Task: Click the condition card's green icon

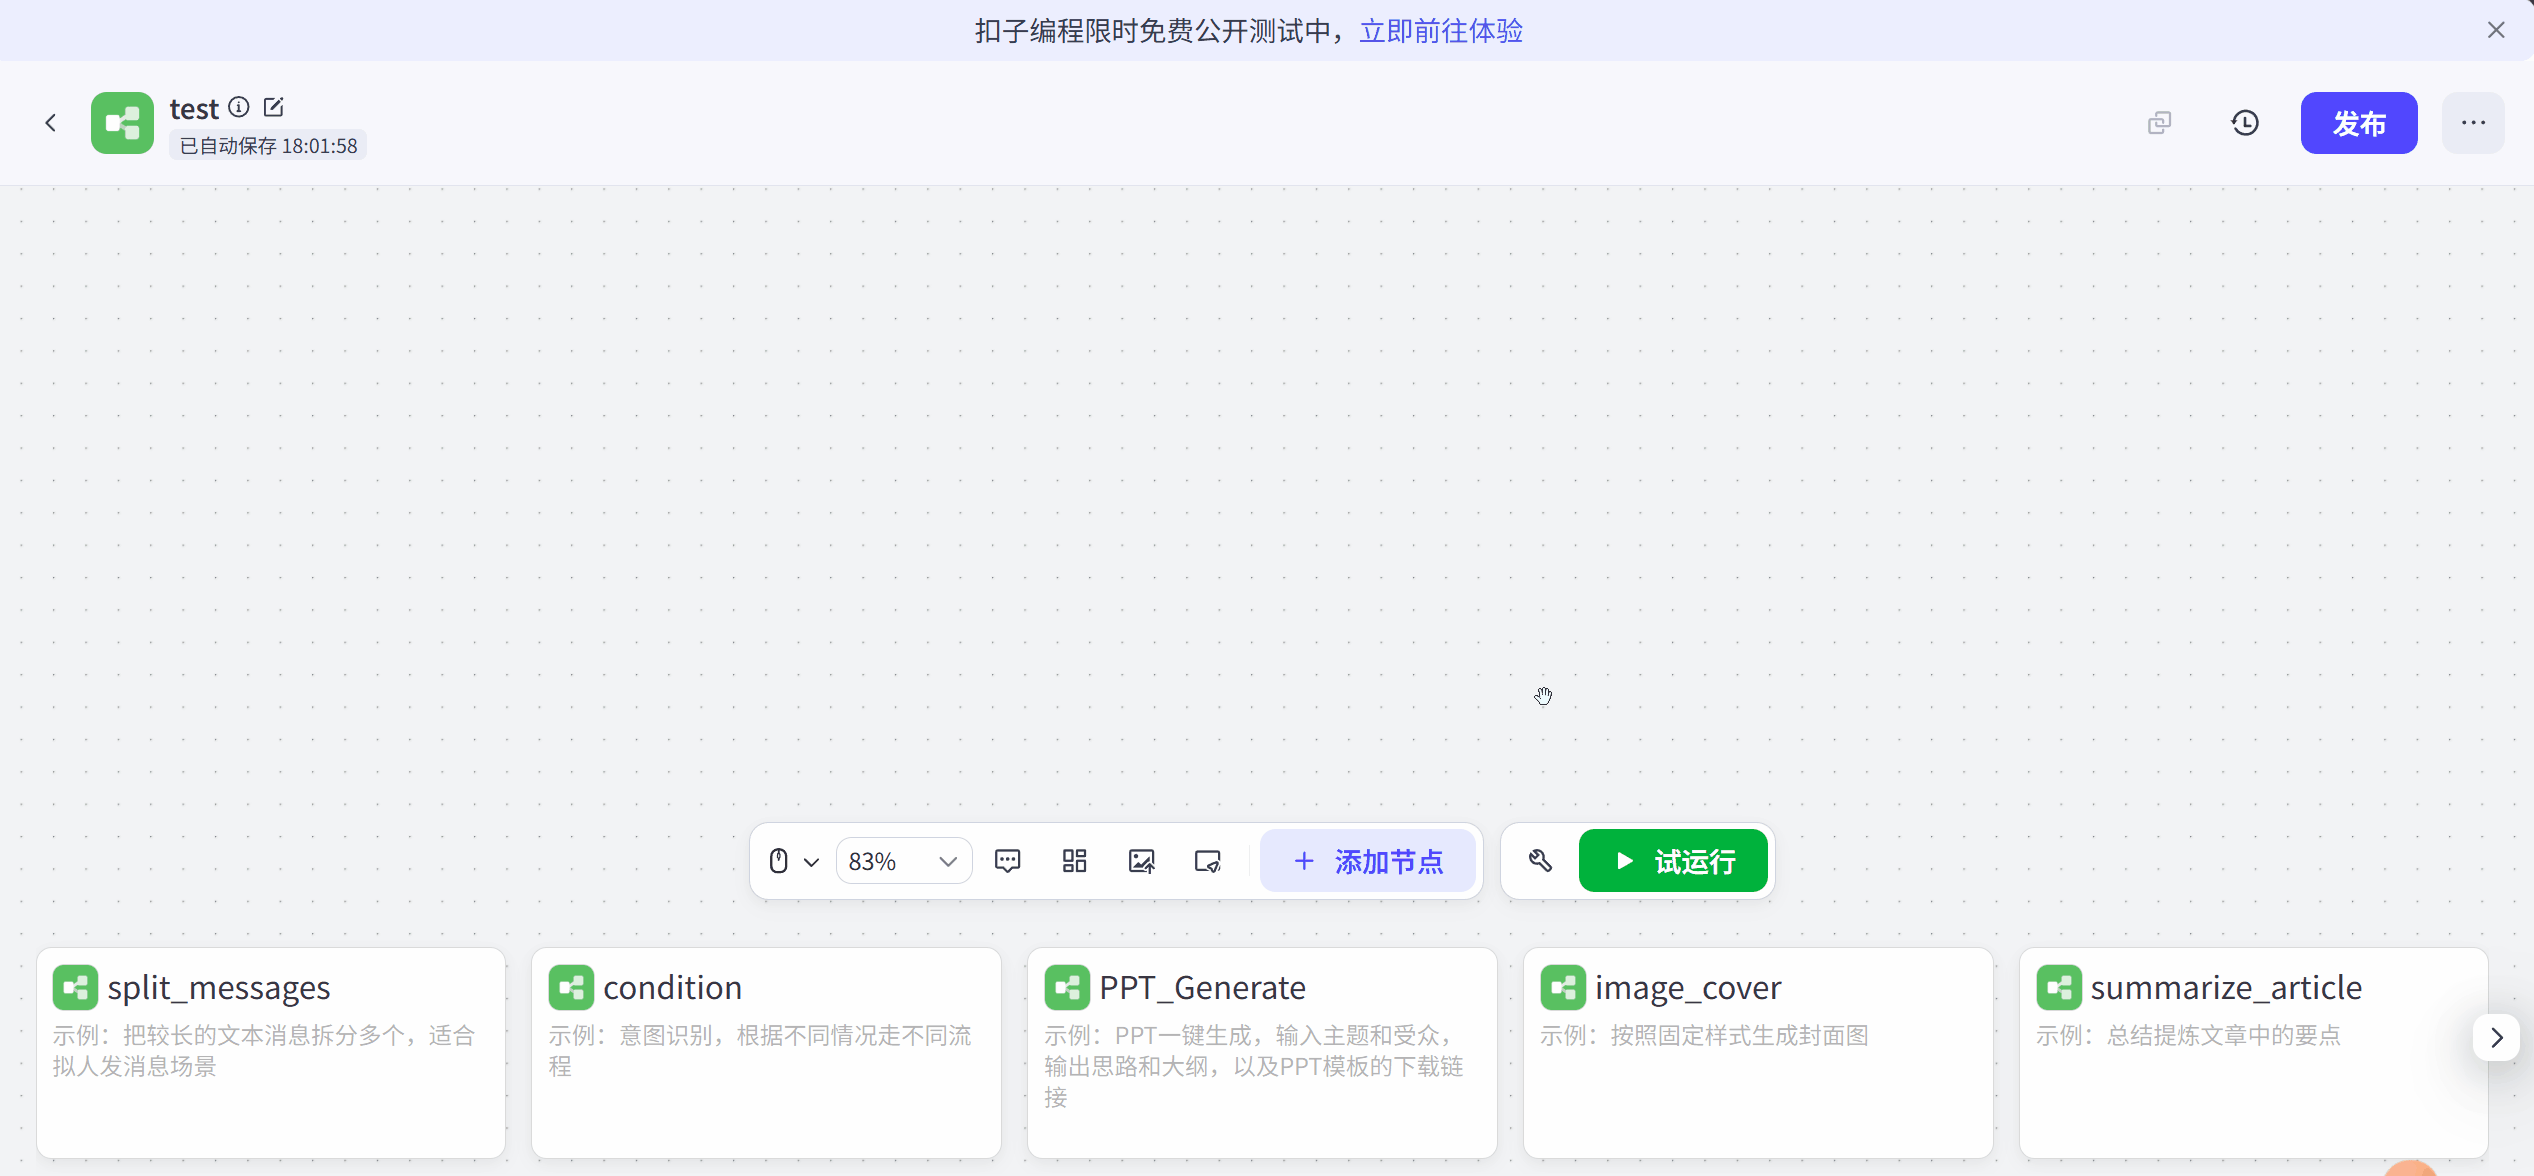Action: click(571, 988)
